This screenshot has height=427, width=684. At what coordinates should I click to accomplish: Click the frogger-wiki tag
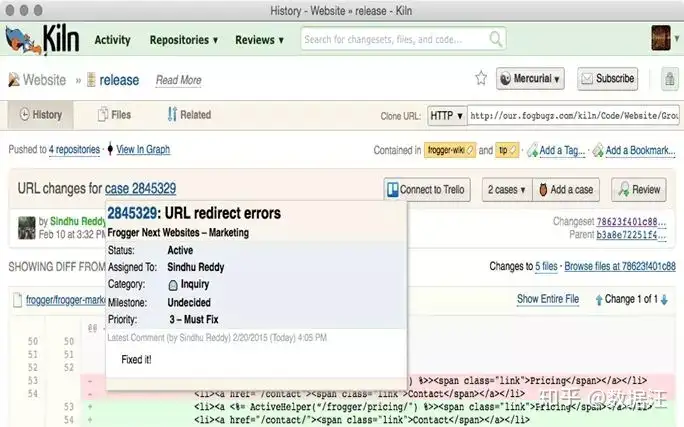click(449, 150)
